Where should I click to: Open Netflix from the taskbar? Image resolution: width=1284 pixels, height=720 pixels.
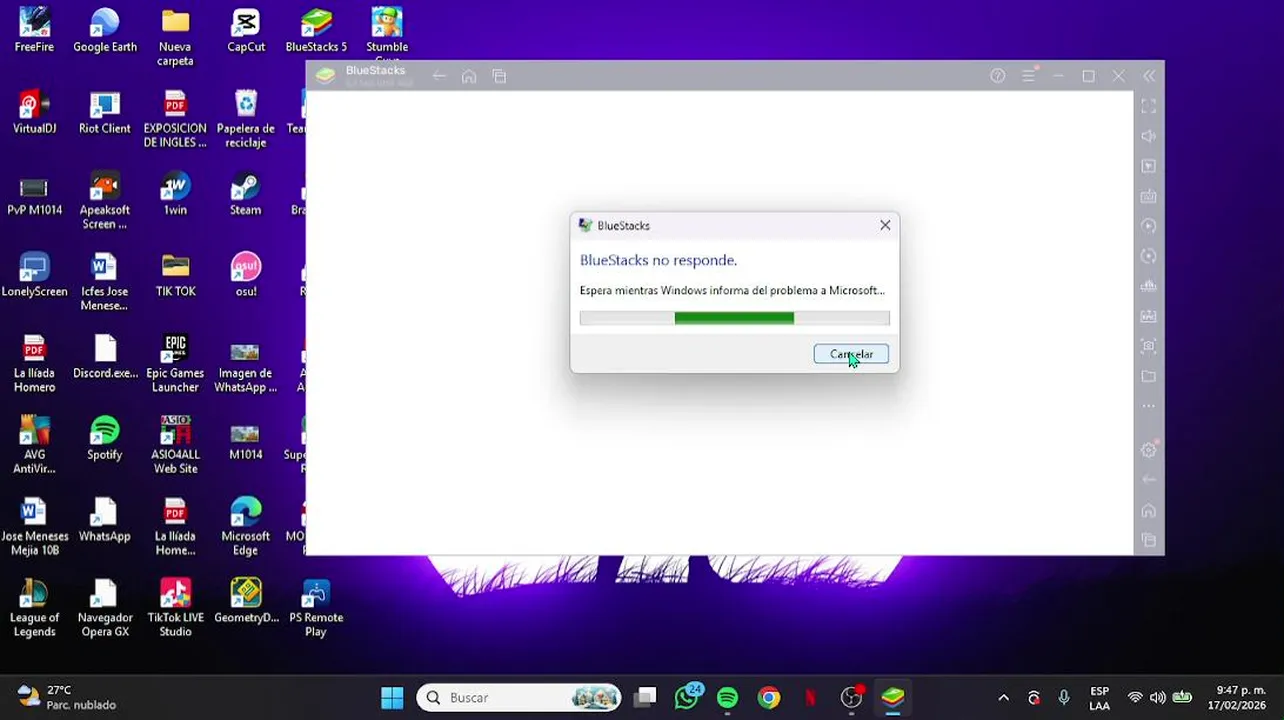(810, 697)
